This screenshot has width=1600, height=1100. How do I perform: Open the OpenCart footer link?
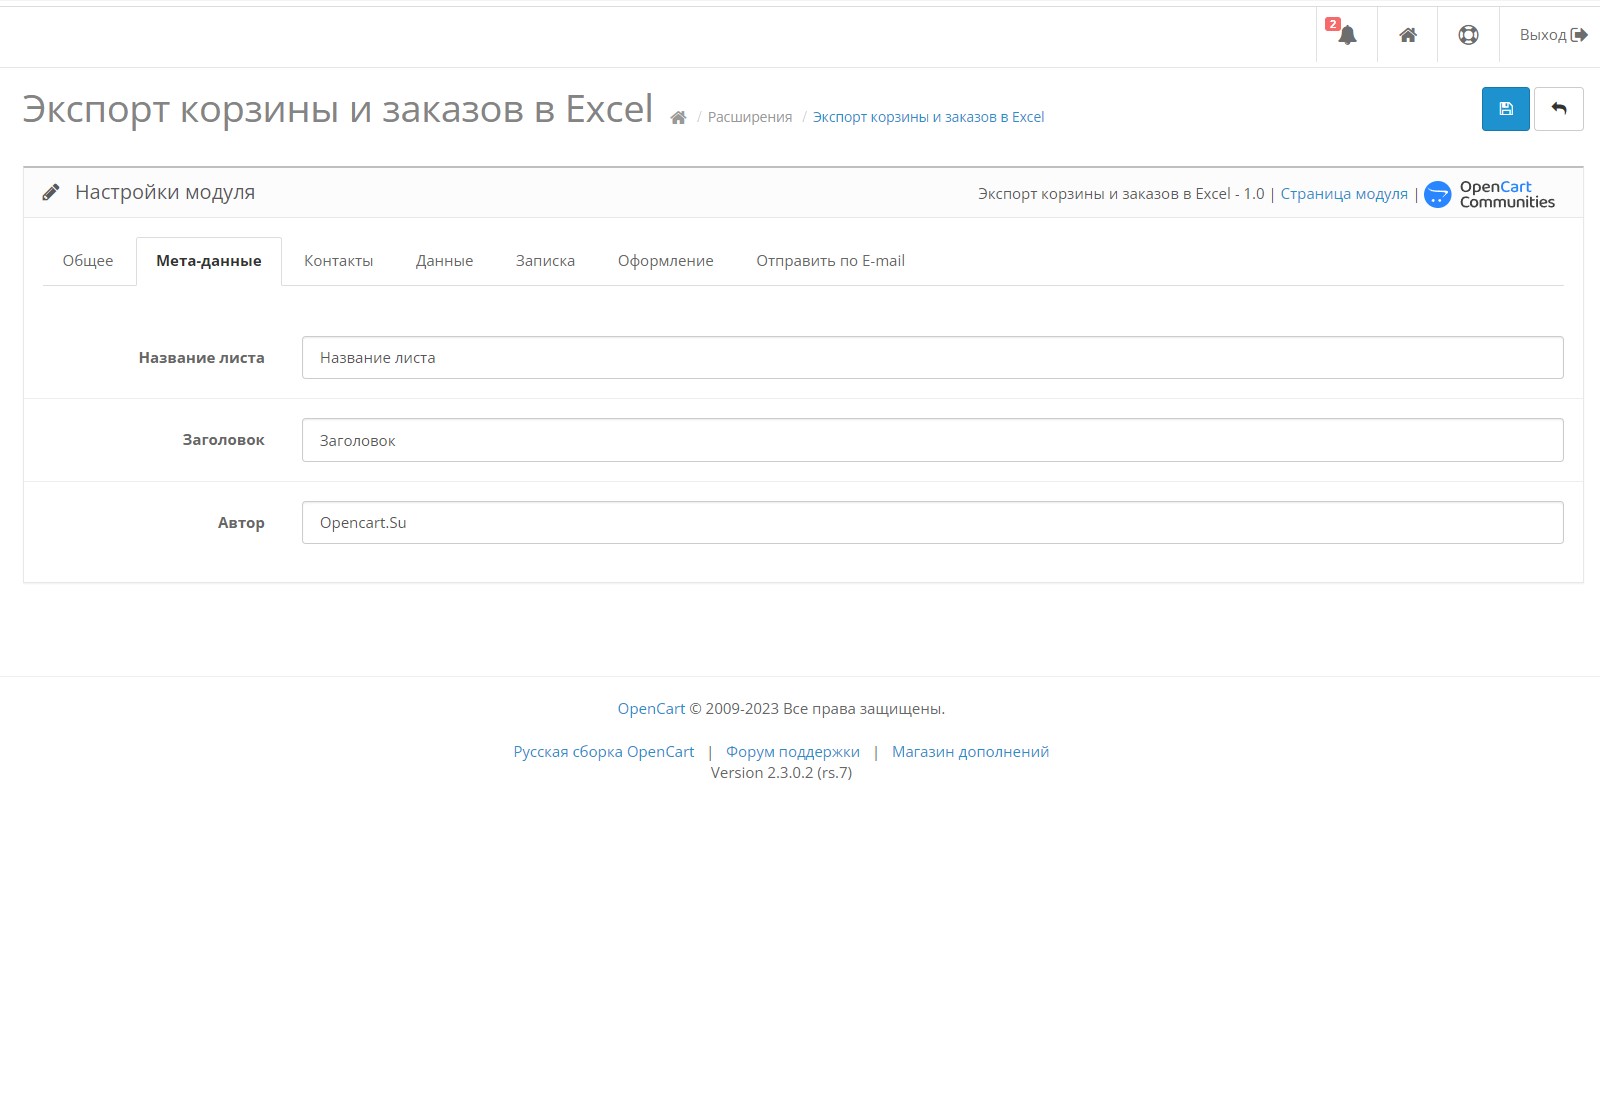(x=651, y=709)
